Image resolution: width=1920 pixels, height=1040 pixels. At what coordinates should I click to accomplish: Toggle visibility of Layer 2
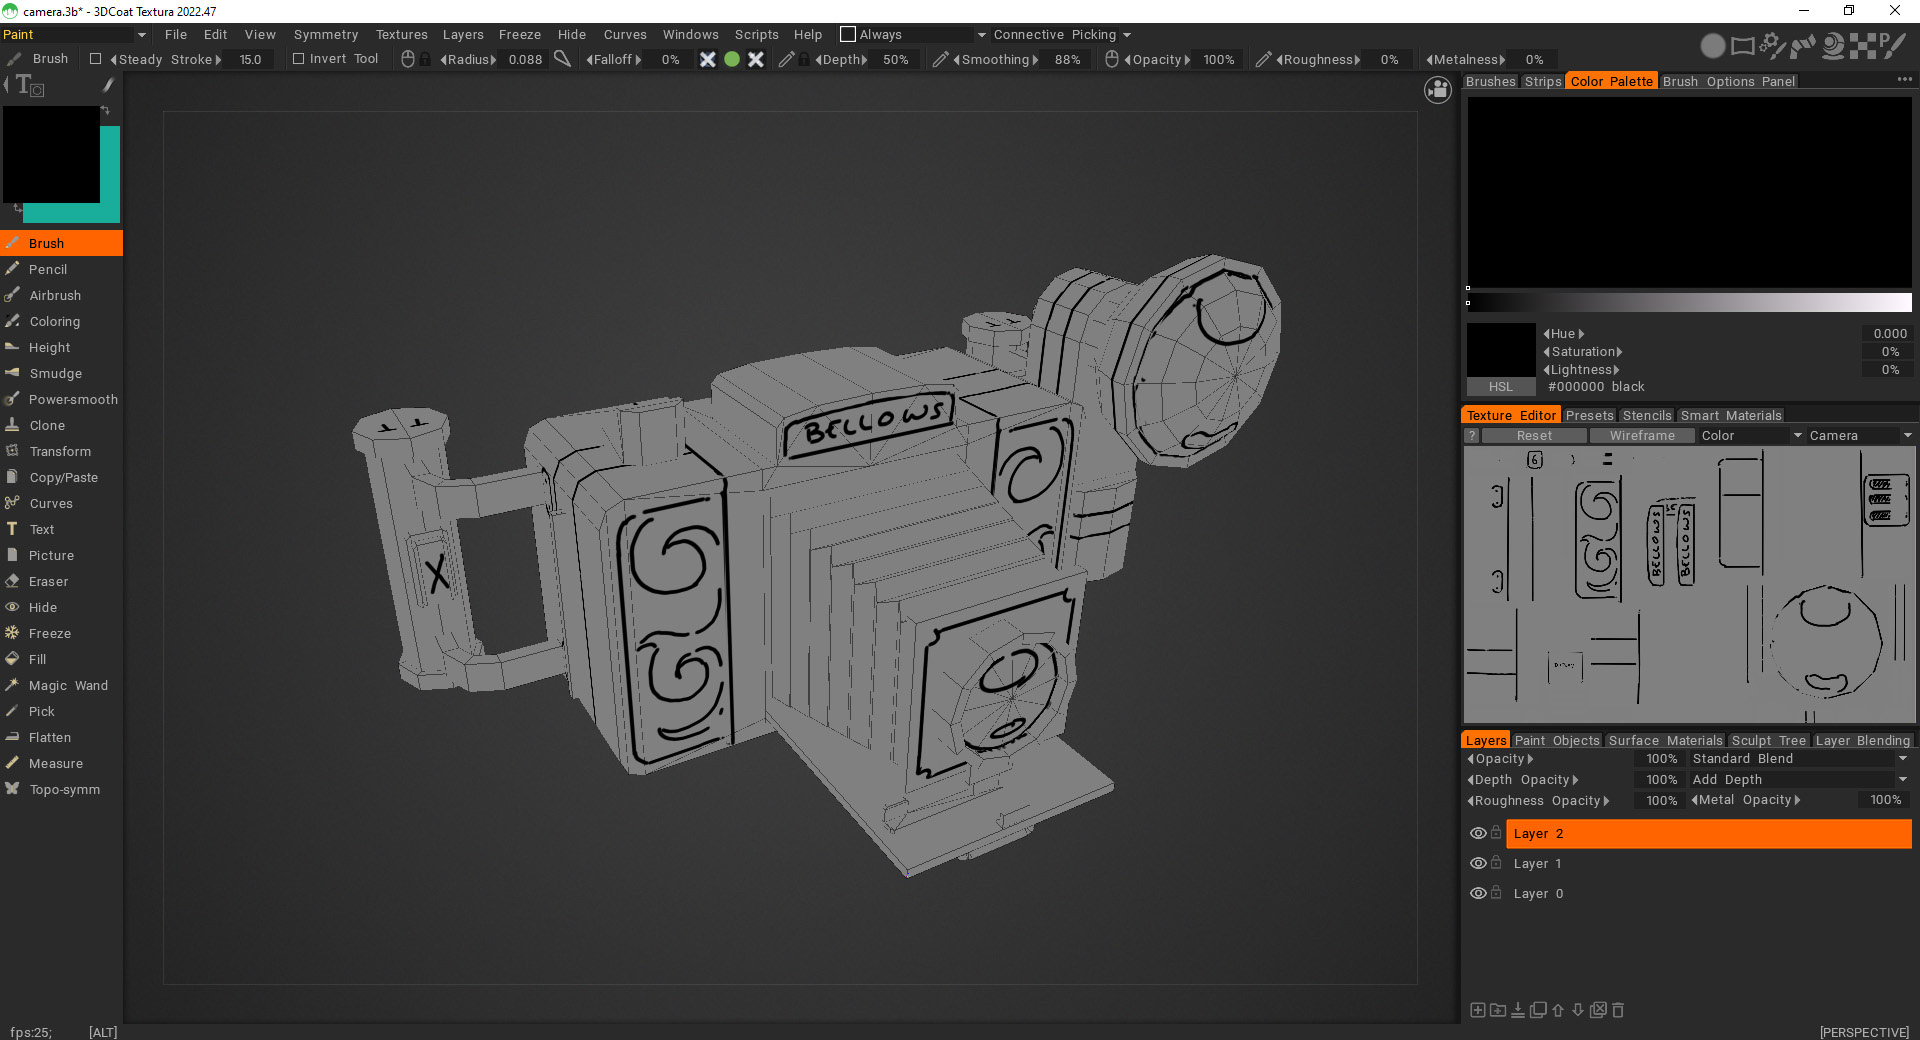(x=1478, y=833)
